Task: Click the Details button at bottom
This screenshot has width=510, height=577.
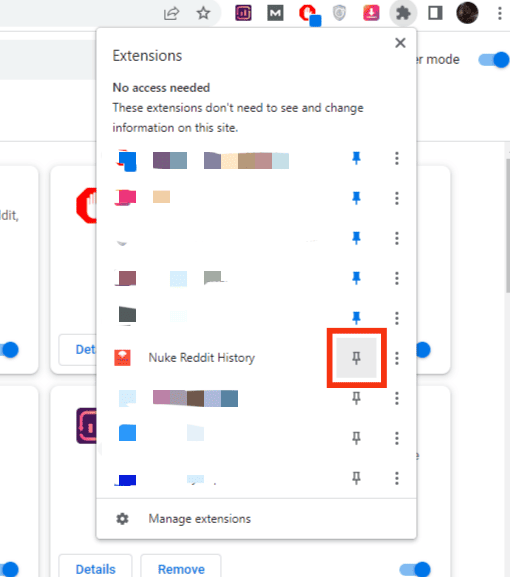Action: click(95, 569)
